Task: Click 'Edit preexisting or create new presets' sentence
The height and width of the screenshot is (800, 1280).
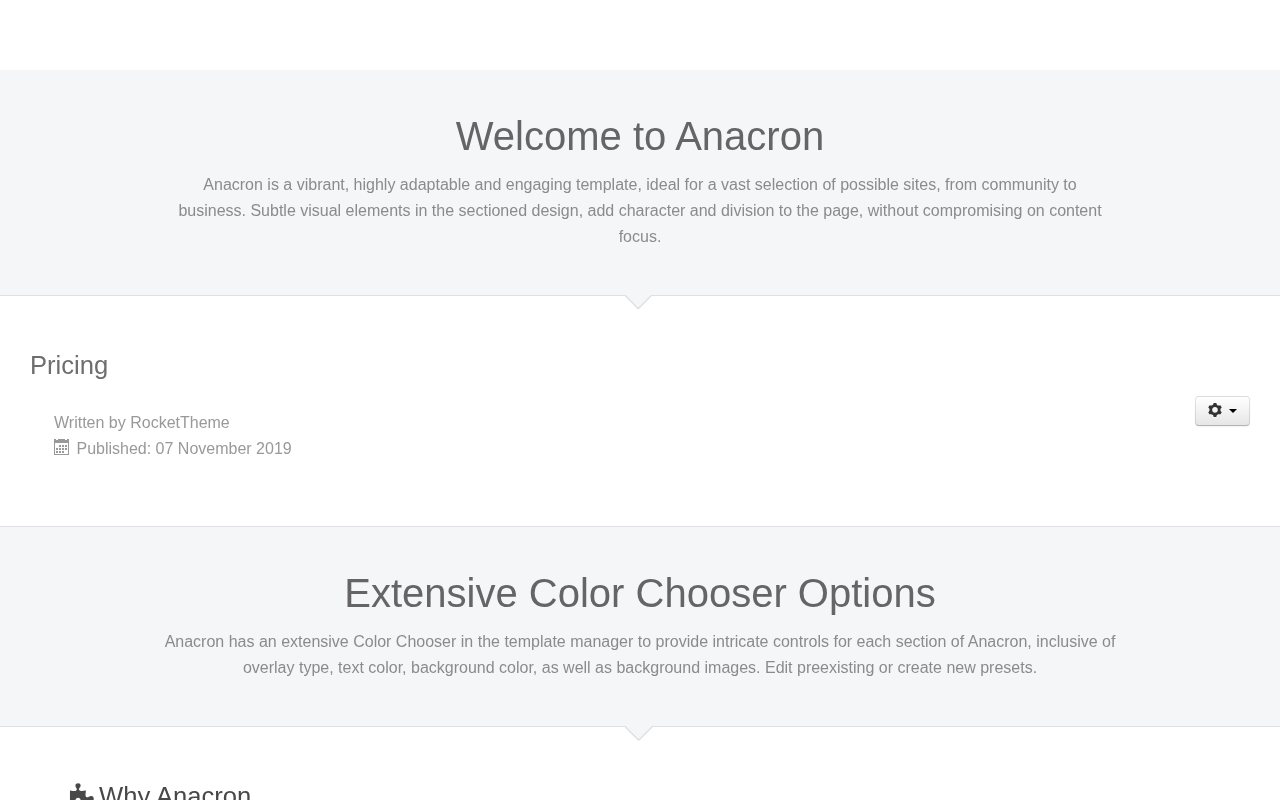Action: click(x=900, y=667)
